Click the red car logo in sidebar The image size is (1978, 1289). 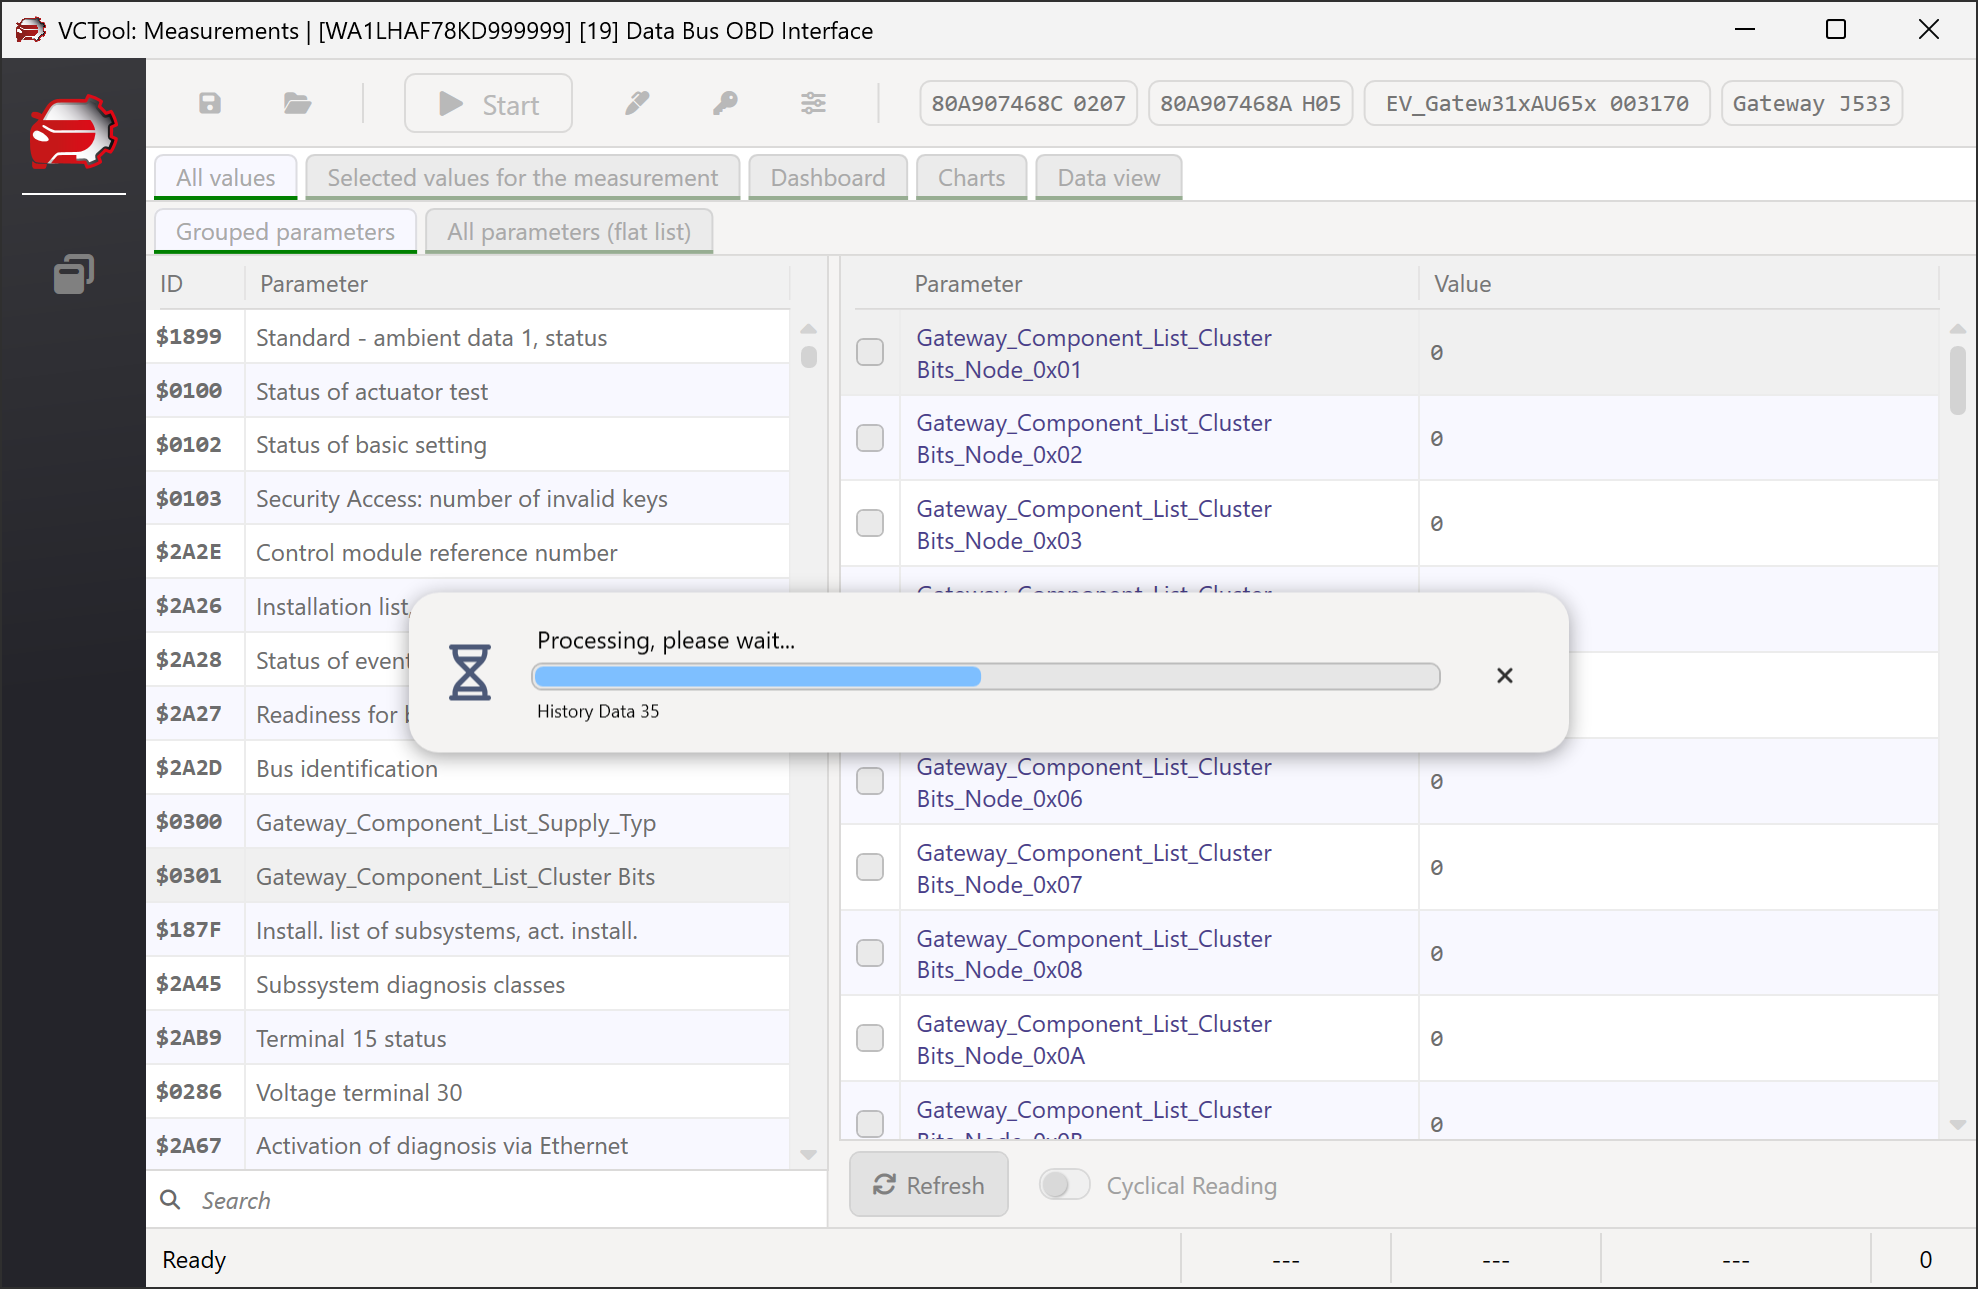click(x=73, y=131)
